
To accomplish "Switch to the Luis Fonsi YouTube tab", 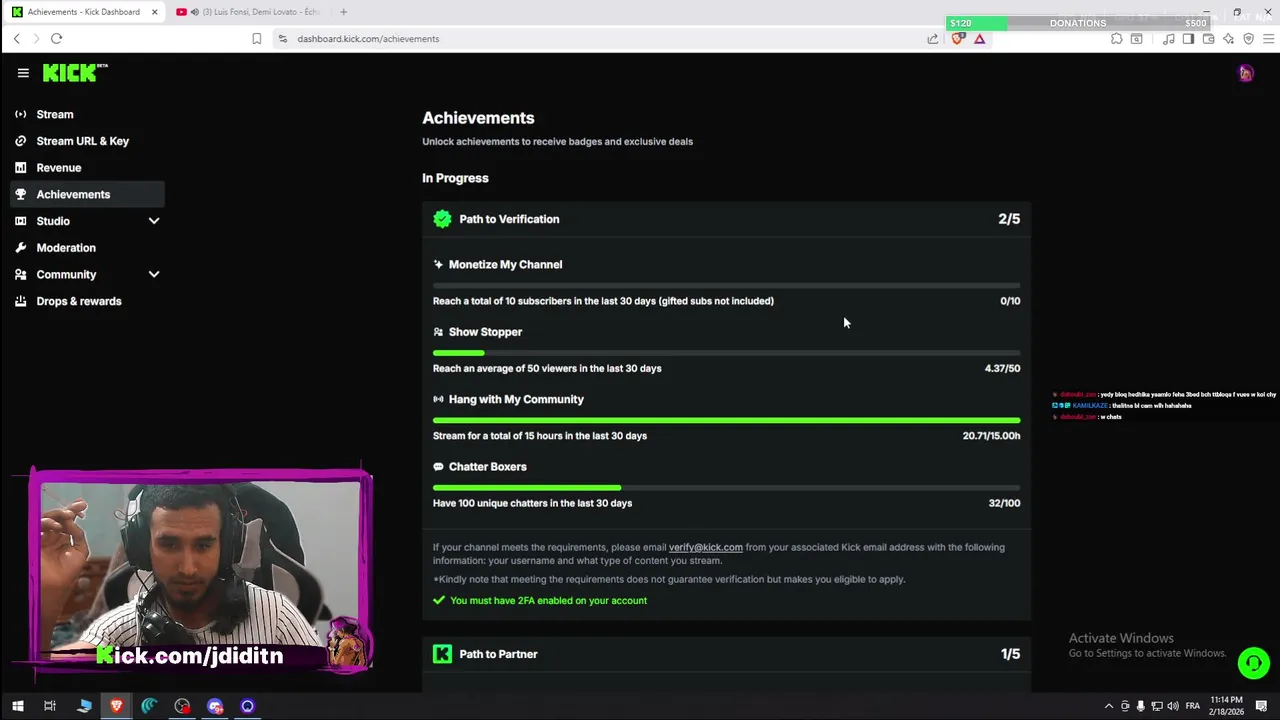I will (248, 12).
